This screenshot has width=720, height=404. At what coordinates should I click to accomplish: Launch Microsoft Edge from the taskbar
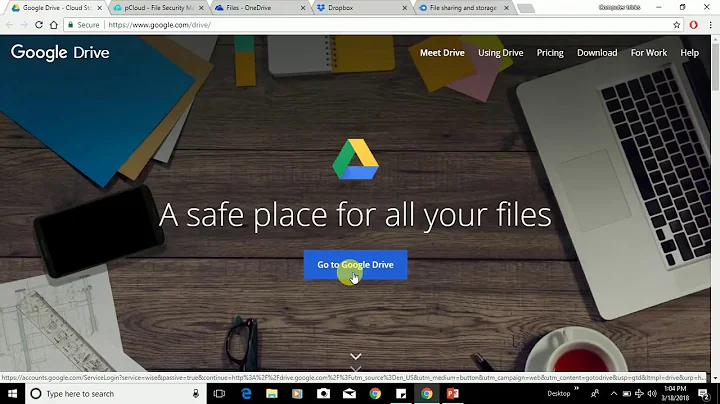tap(246, 393)
